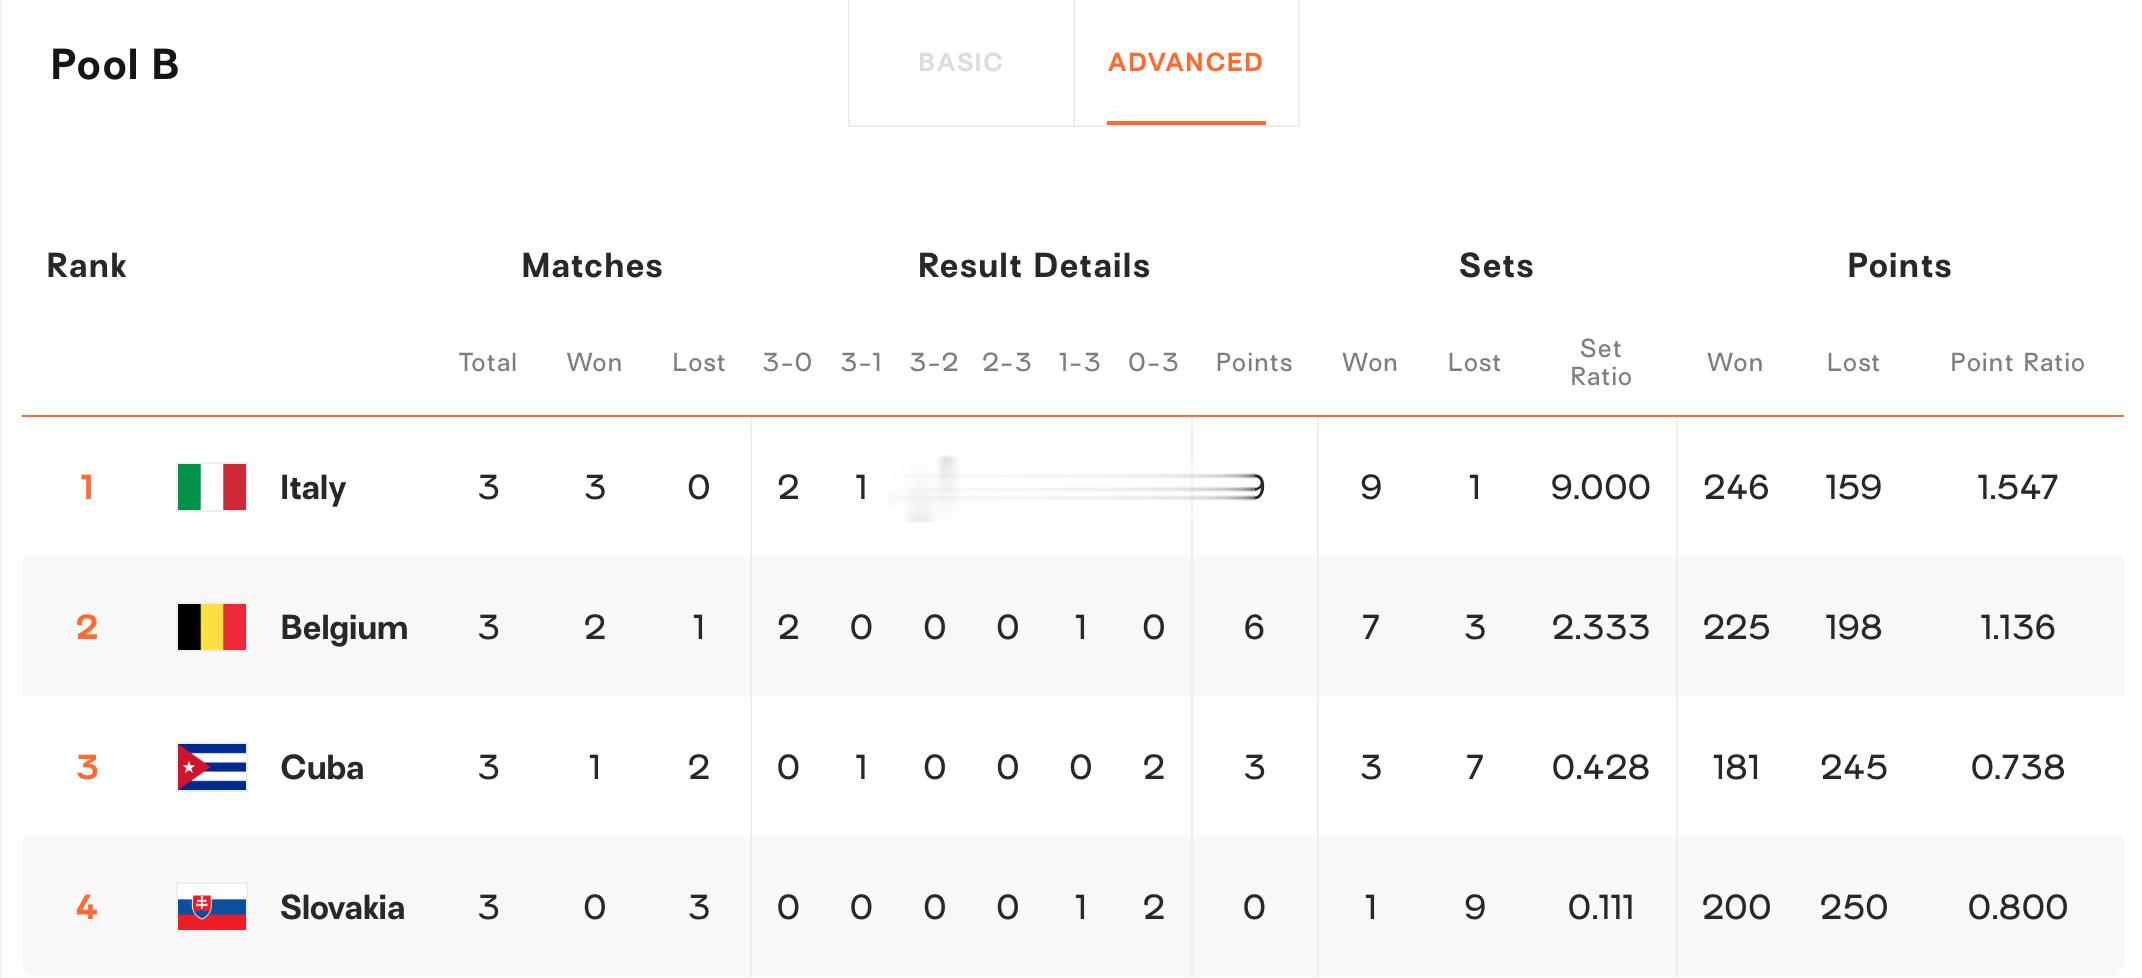This screenshot has width=2142, height=978.
Task: Click the Set Ratio column header
Action: click(1601, 362)
